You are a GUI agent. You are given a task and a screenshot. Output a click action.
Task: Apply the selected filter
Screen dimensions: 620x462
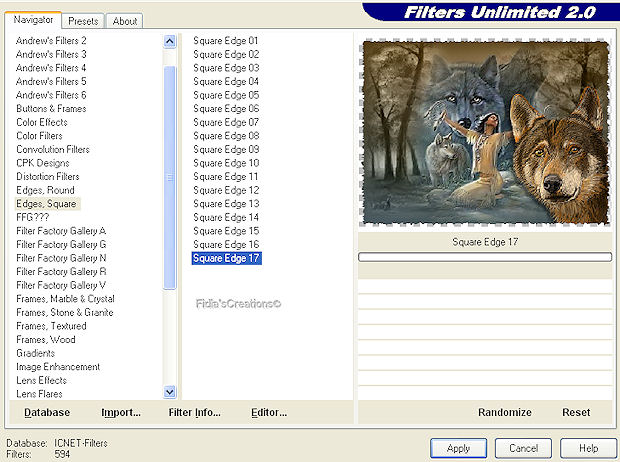click(458, 448)
